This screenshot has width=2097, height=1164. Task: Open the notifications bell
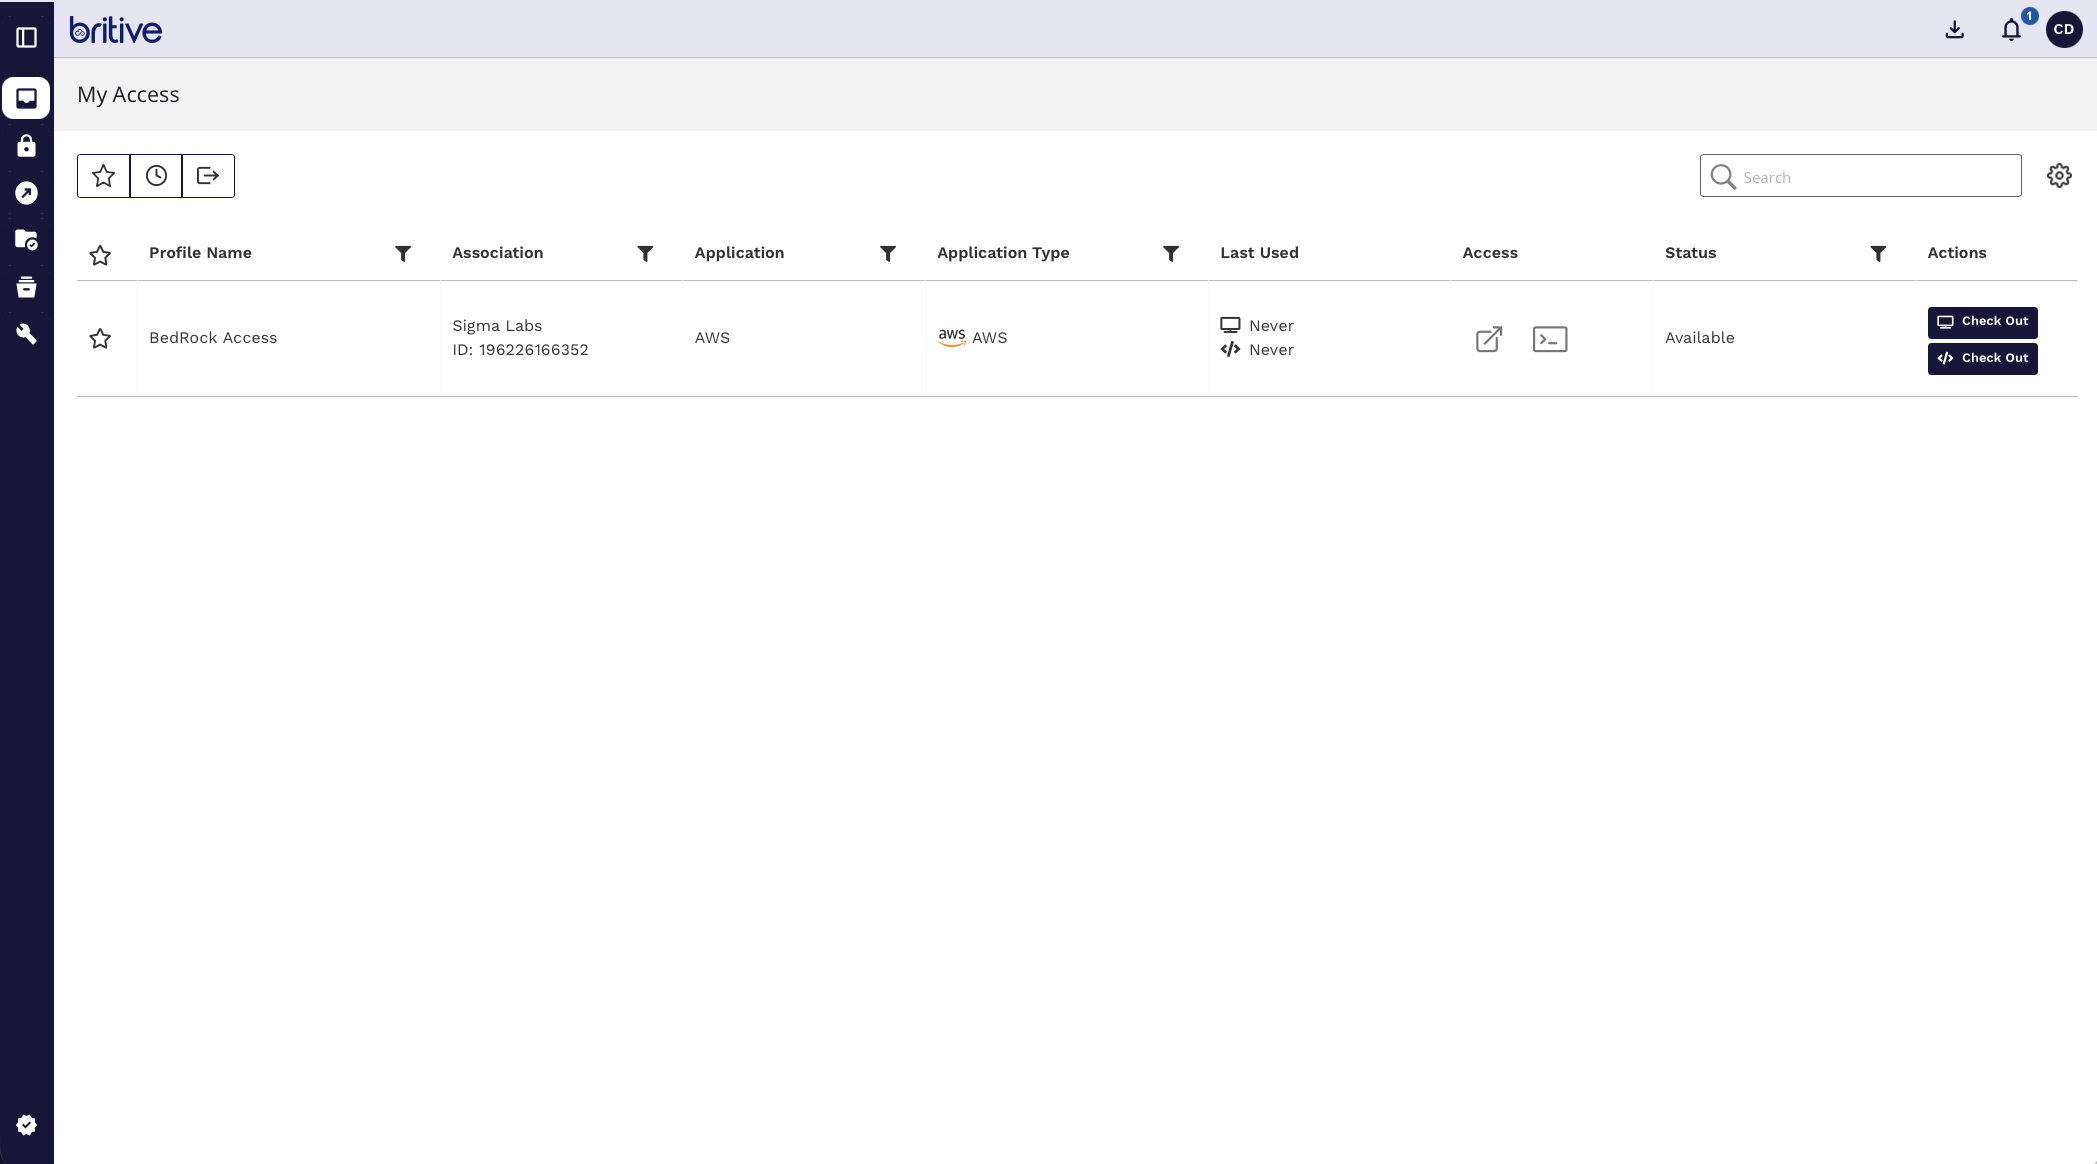click(2011, 30)
